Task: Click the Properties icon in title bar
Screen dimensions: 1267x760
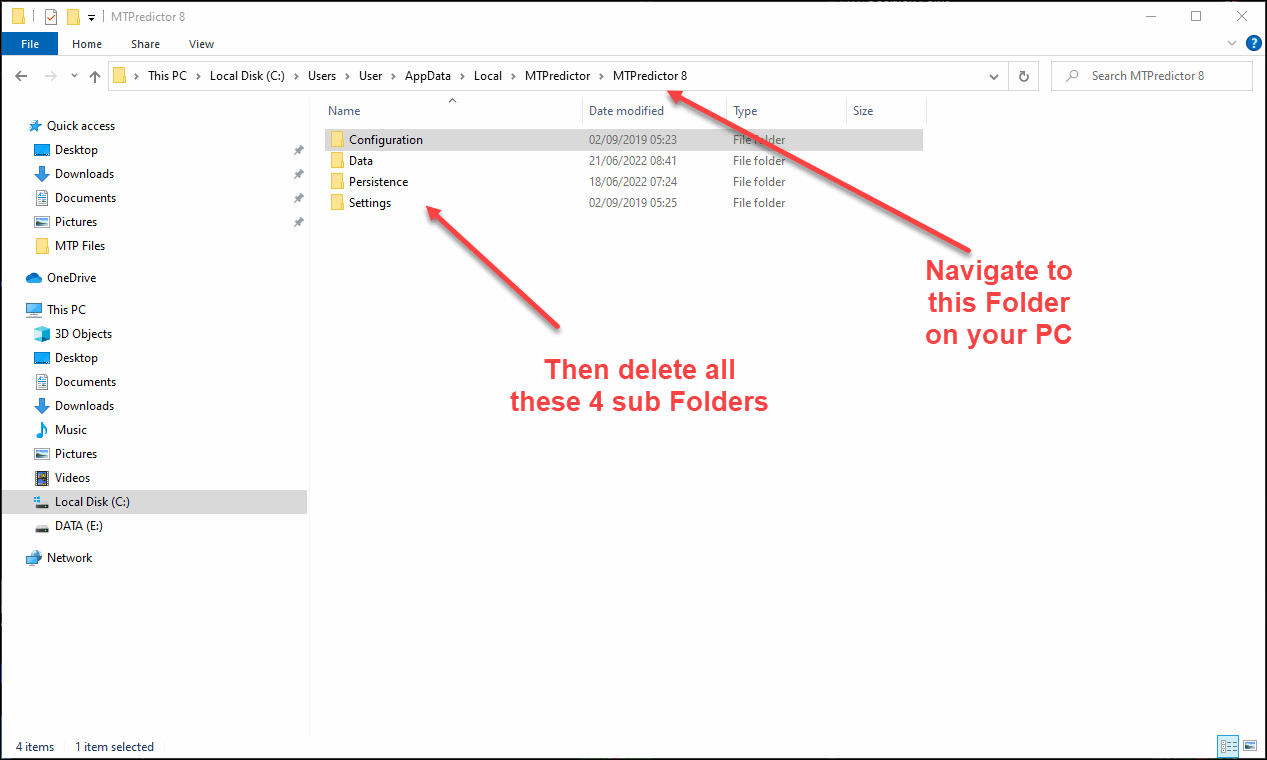Action: [x=51, y=17]
